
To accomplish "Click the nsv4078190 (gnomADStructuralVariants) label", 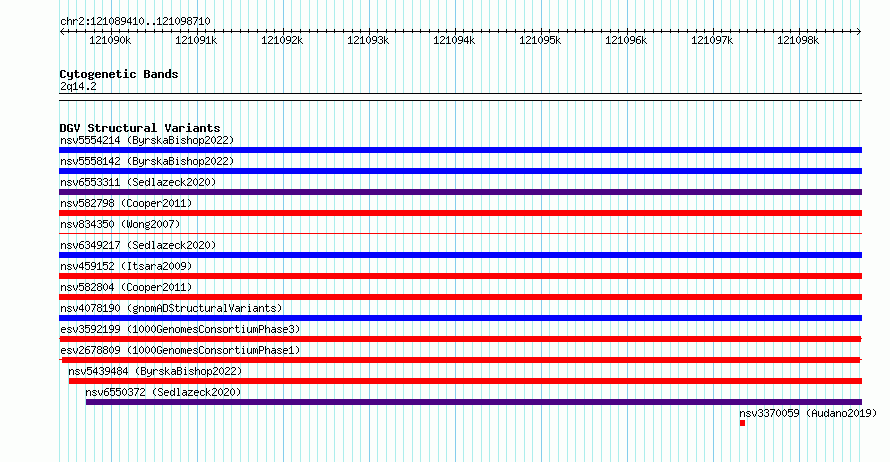I will [171, 308].
